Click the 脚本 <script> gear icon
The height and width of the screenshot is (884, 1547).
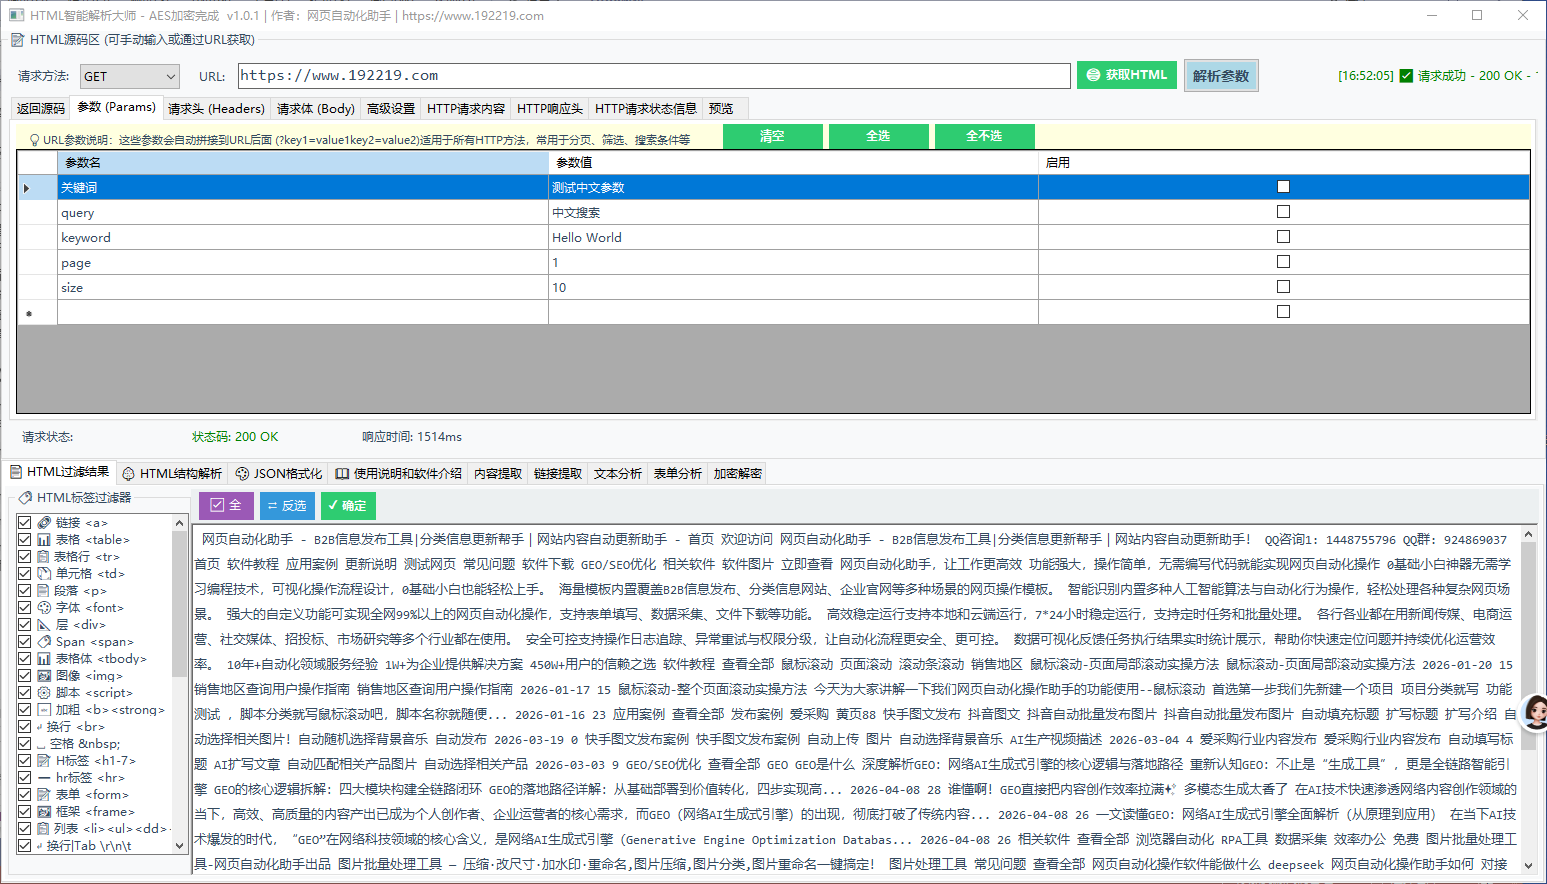(44, 693)
